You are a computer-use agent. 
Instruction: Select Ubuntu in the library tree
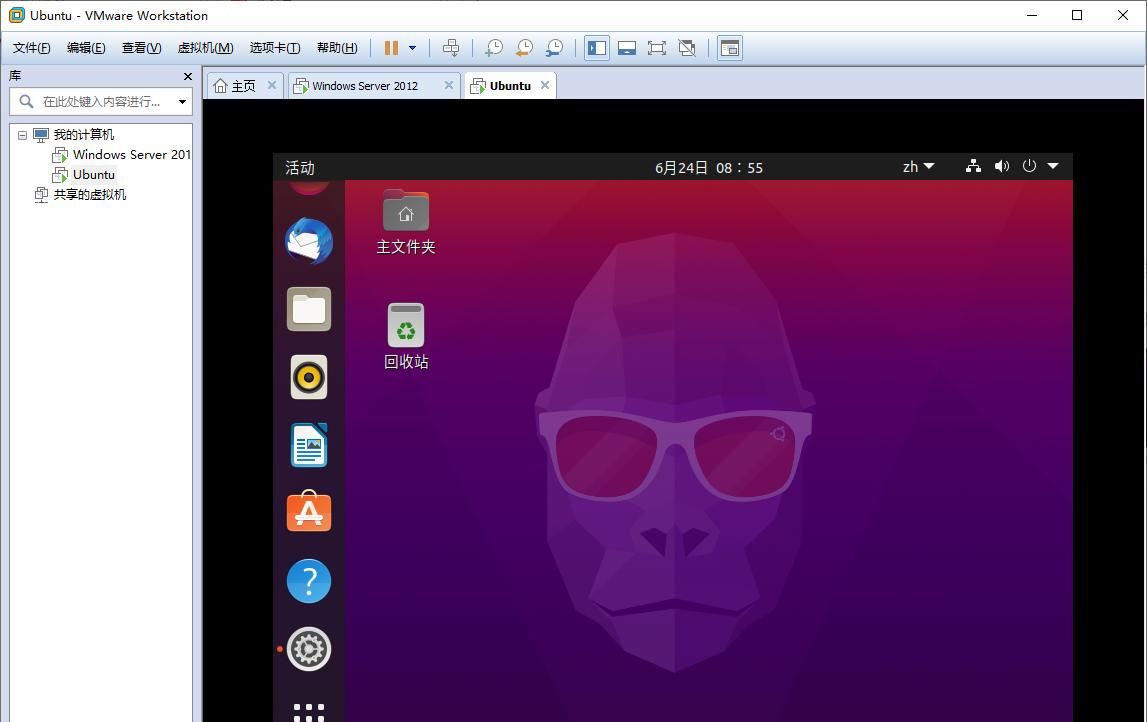tap(93, 174)
